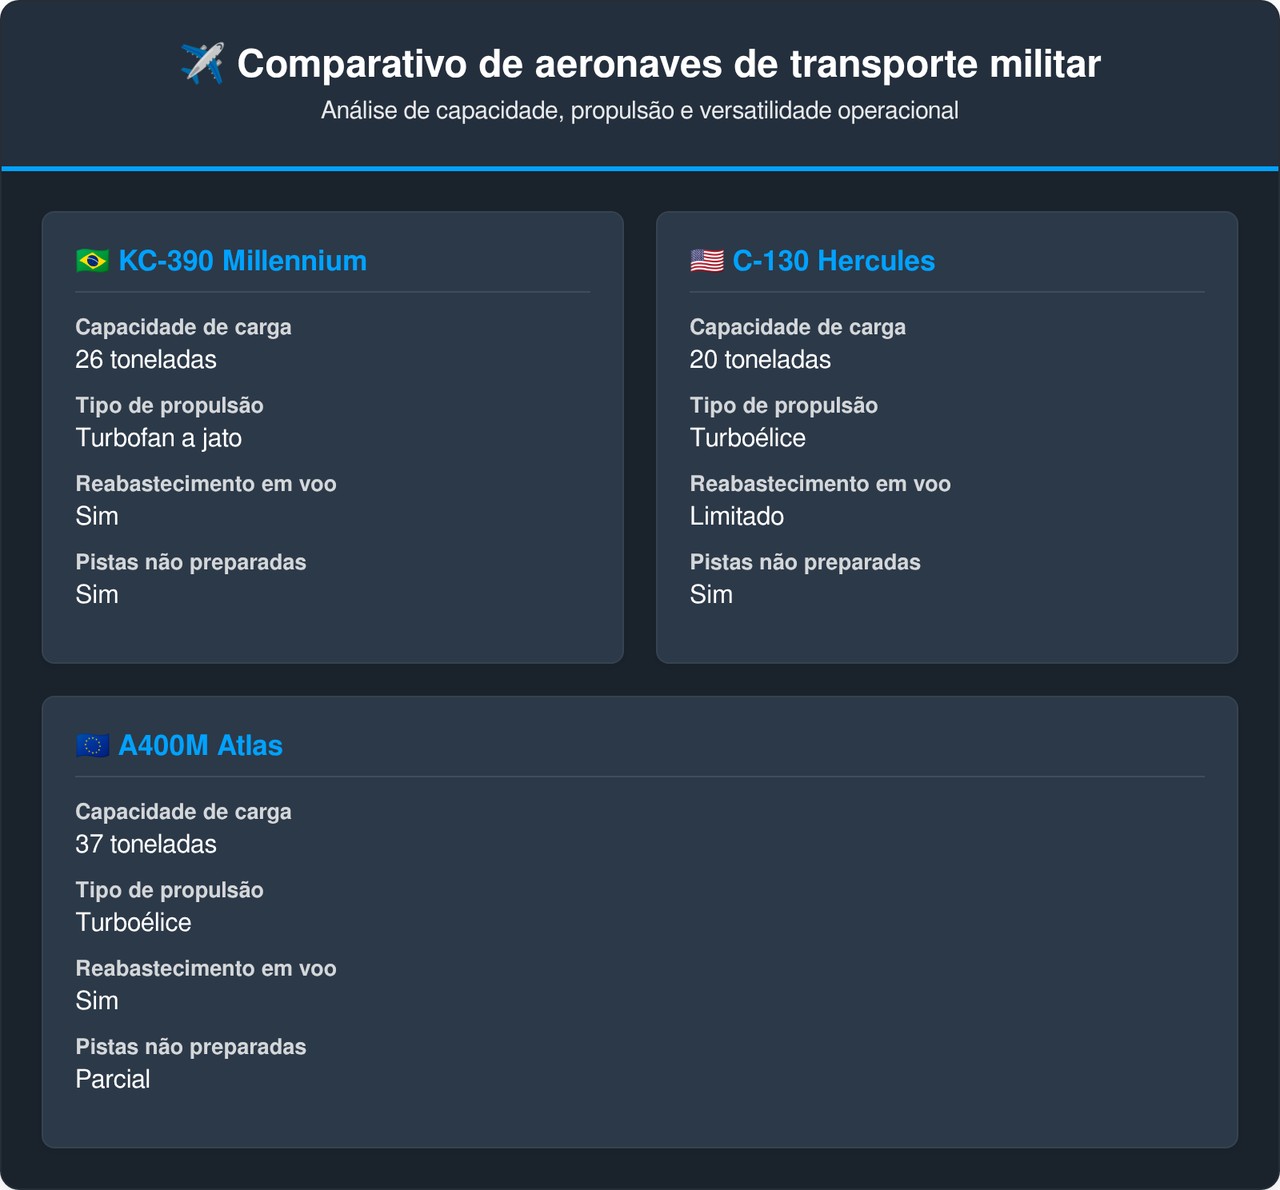The height and width of the screenshot is (1190, 1280).
Task: Click the European Union flag icon
Action: coord(93,746)
